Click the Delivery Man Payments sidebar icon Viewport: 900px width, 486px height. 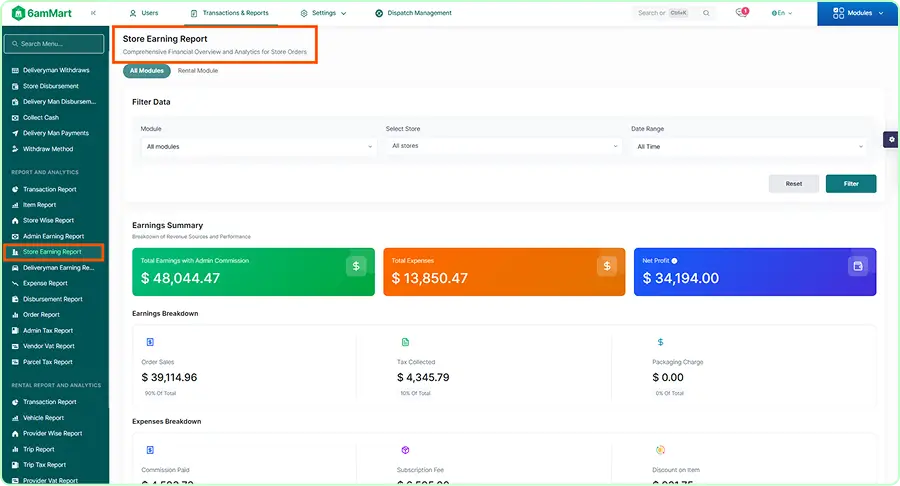point(15,133)
